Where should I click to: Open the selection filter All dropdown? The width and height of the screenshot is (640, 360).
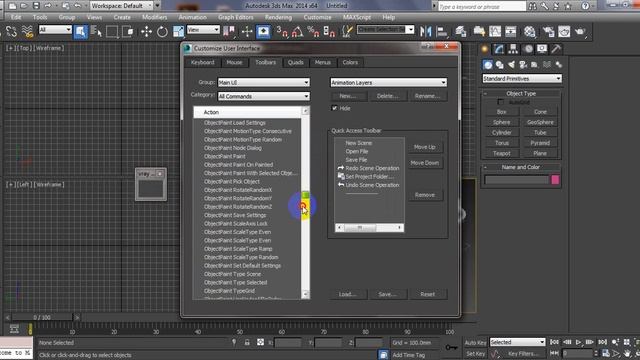(x=55, y=29)
